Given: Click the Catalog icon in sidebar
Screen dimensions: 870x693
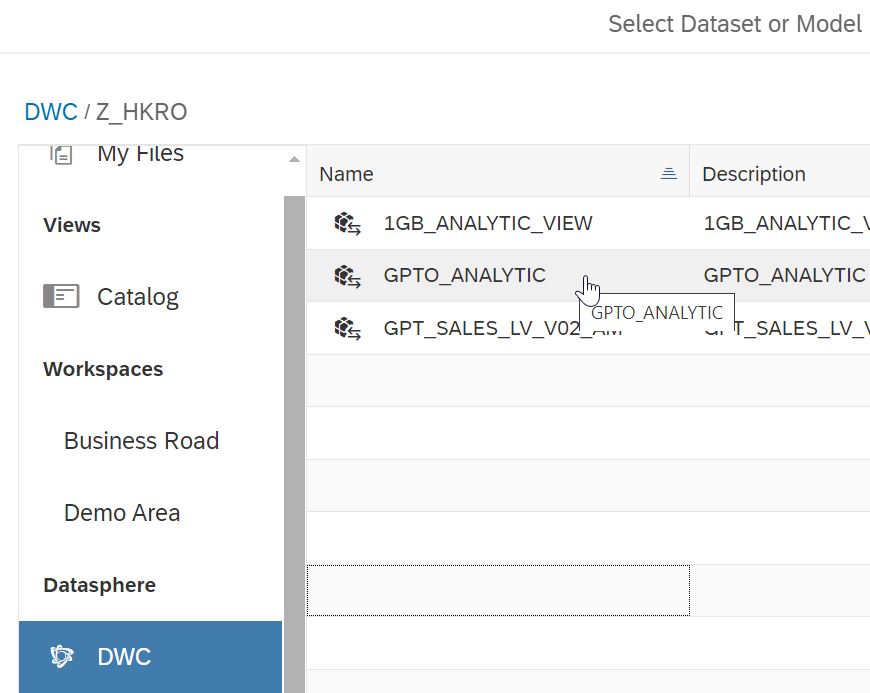Looking at the screenshot, I should [x=61, y=297].
